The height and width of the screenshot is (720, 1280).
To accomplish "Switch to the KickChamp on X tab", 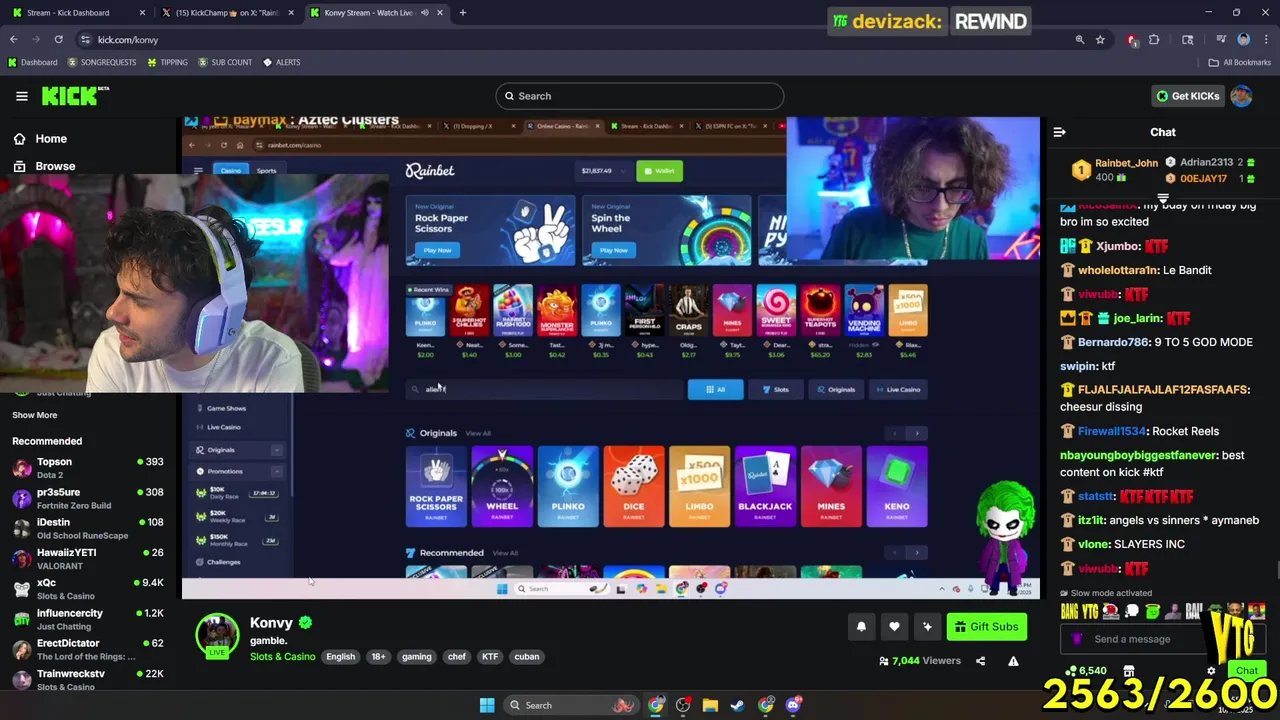I will (227, 13).
